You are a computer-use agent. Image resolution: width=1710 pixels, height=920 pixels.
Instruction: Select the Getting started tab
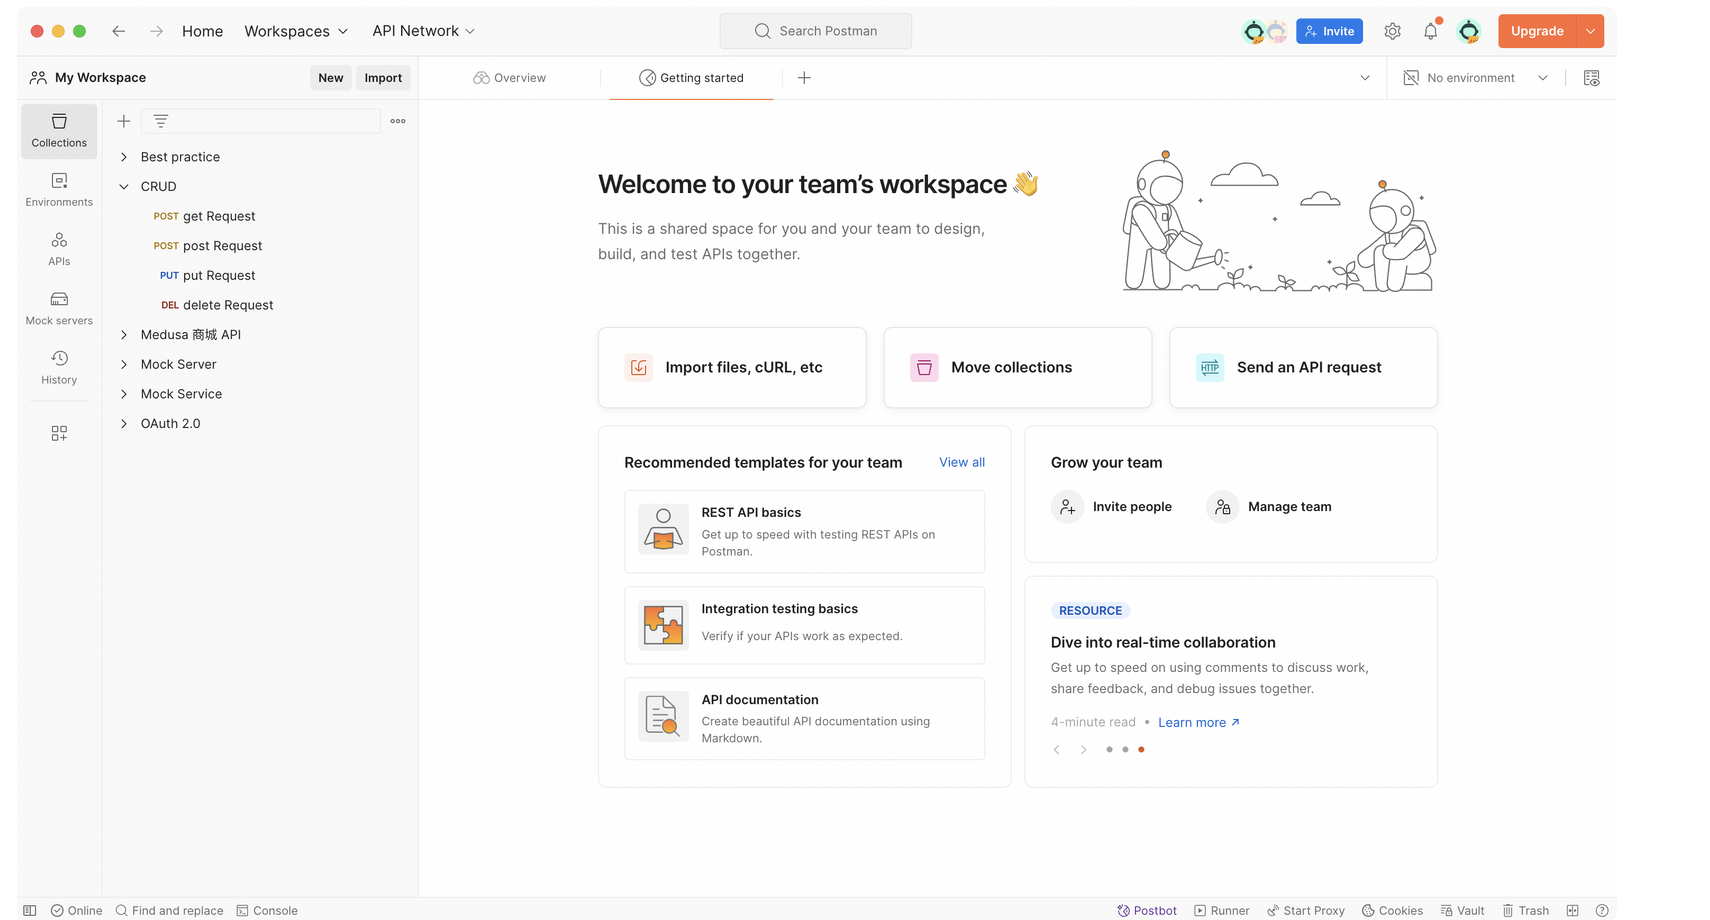[x=692, y=78]
